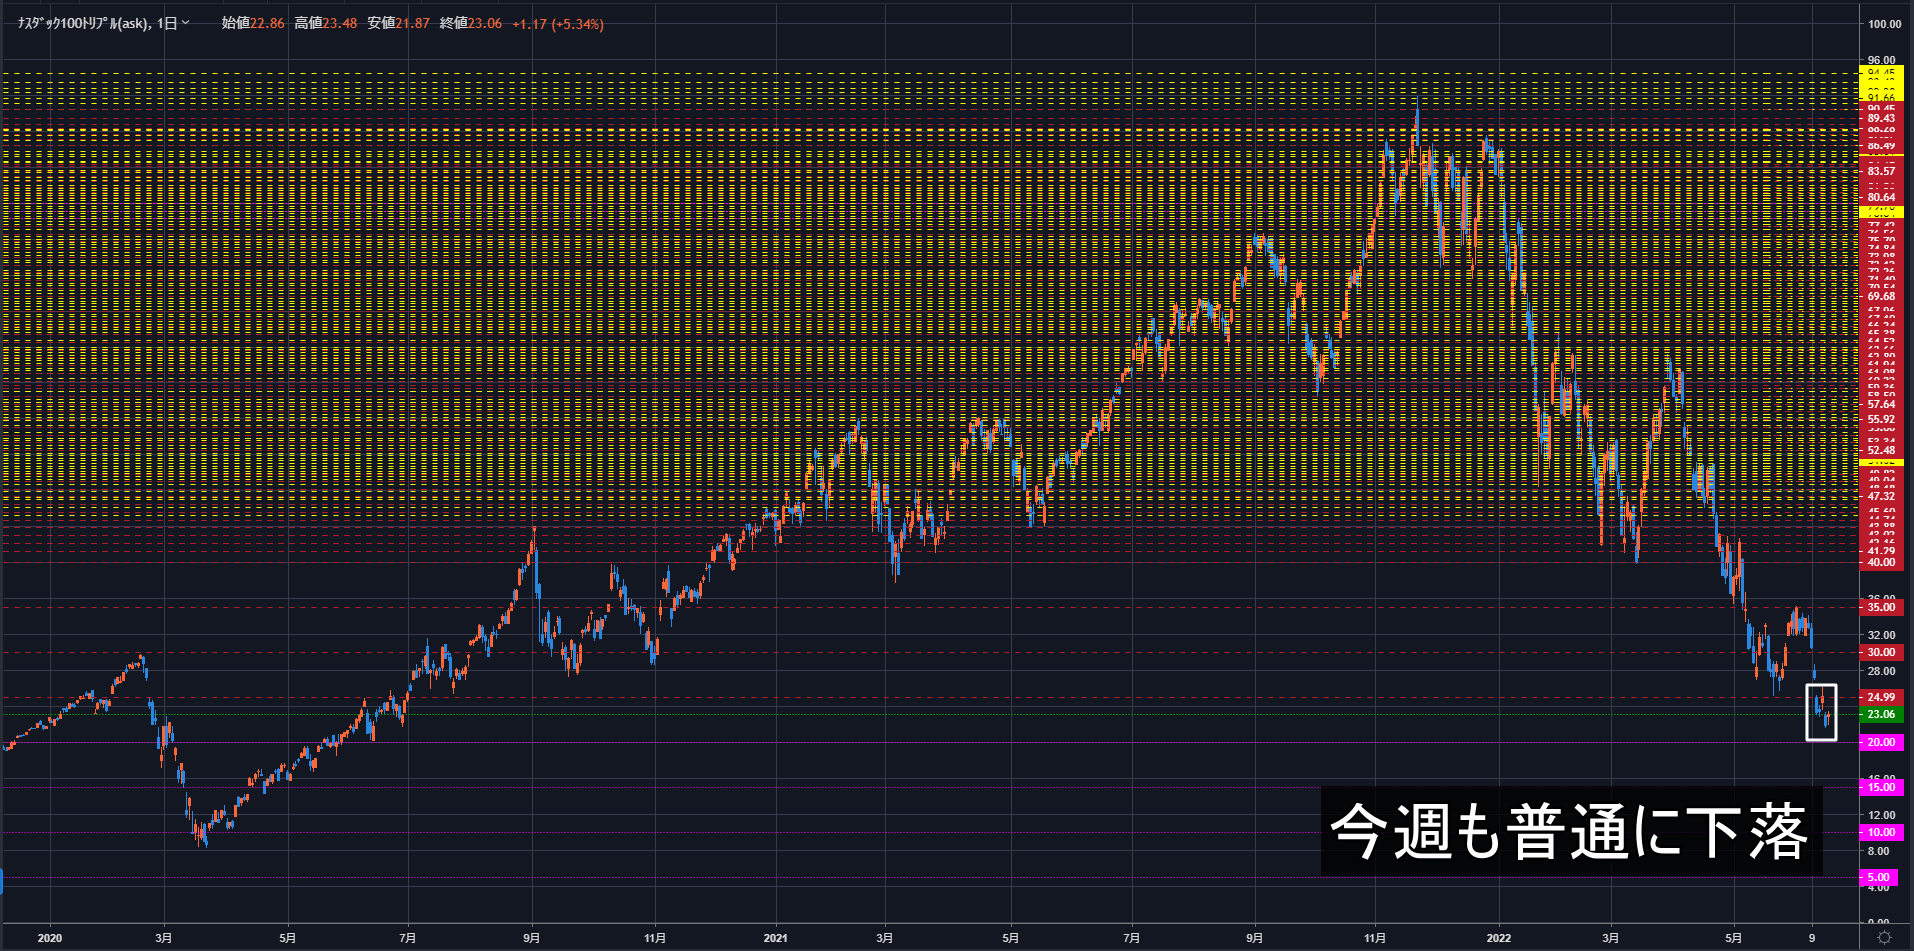Viewport: 1914px width, 951px height.
Task: Click the magenta 15.00 price line label
Action: 1880,787
